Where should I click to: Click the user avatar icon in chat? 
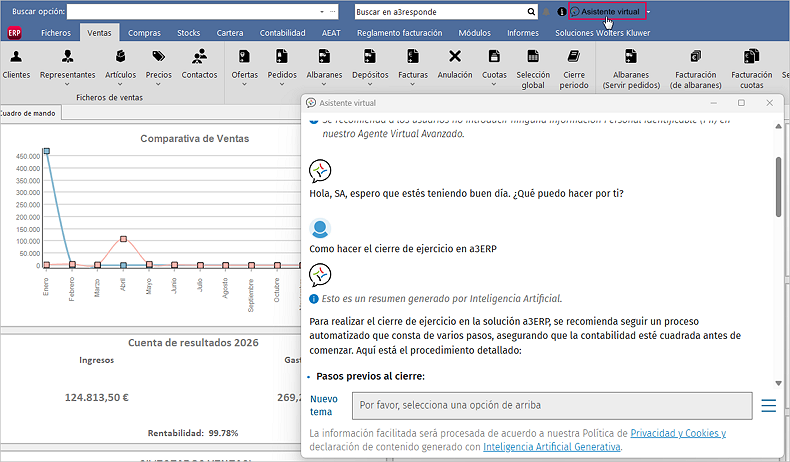click(319, 228)
